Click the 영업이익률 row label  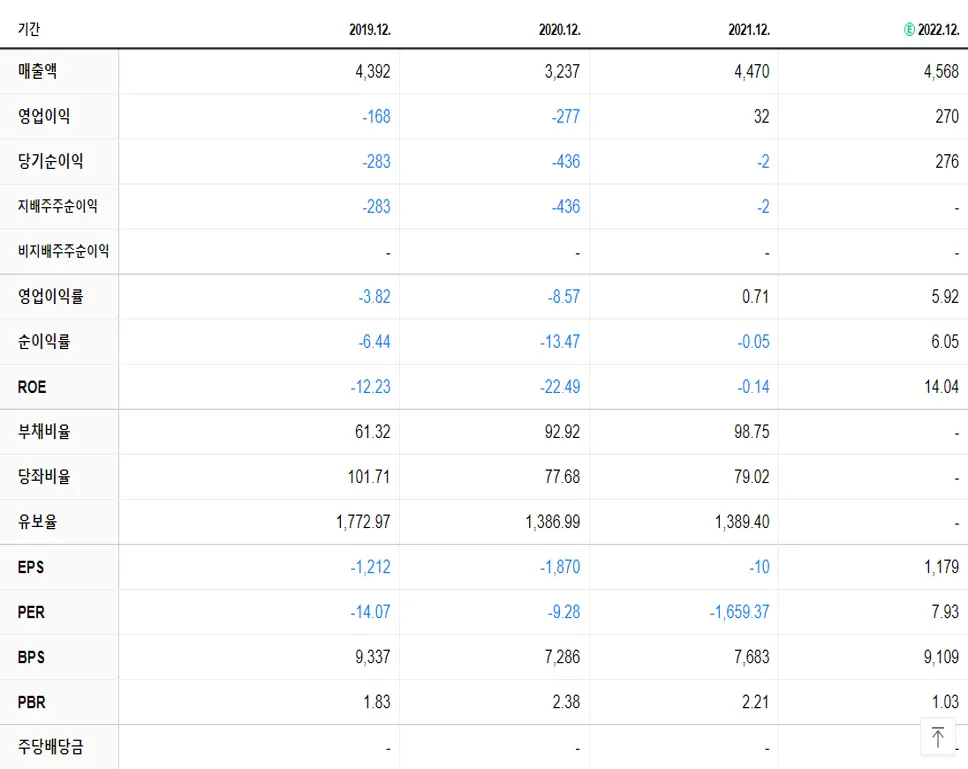click(x=51, y=296)
